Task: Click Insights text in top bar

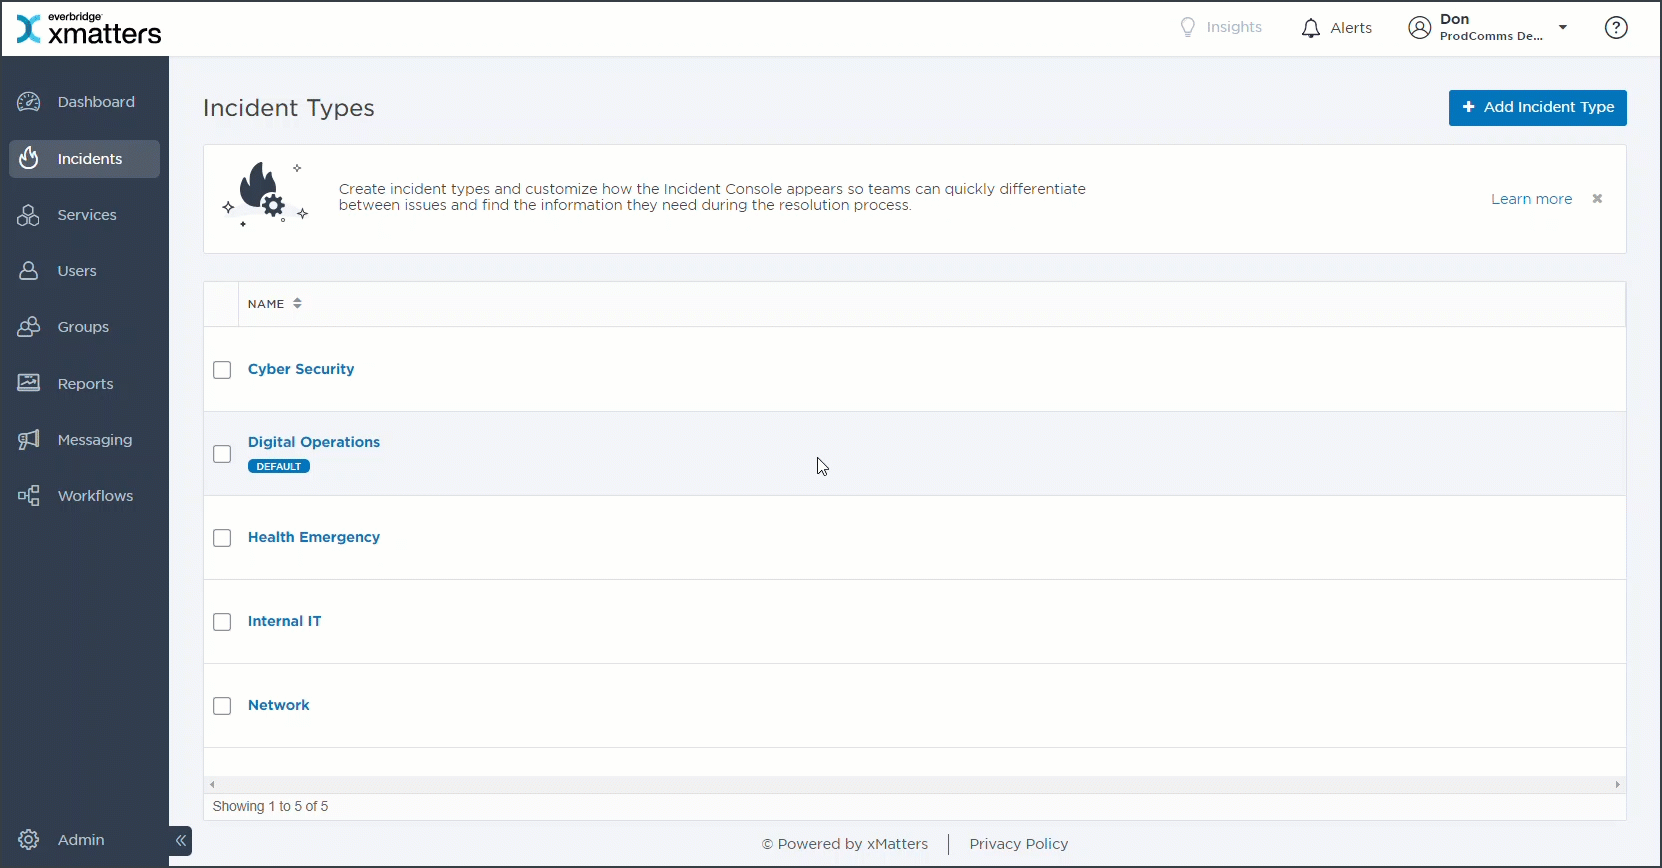Action: click(1234, 27)
